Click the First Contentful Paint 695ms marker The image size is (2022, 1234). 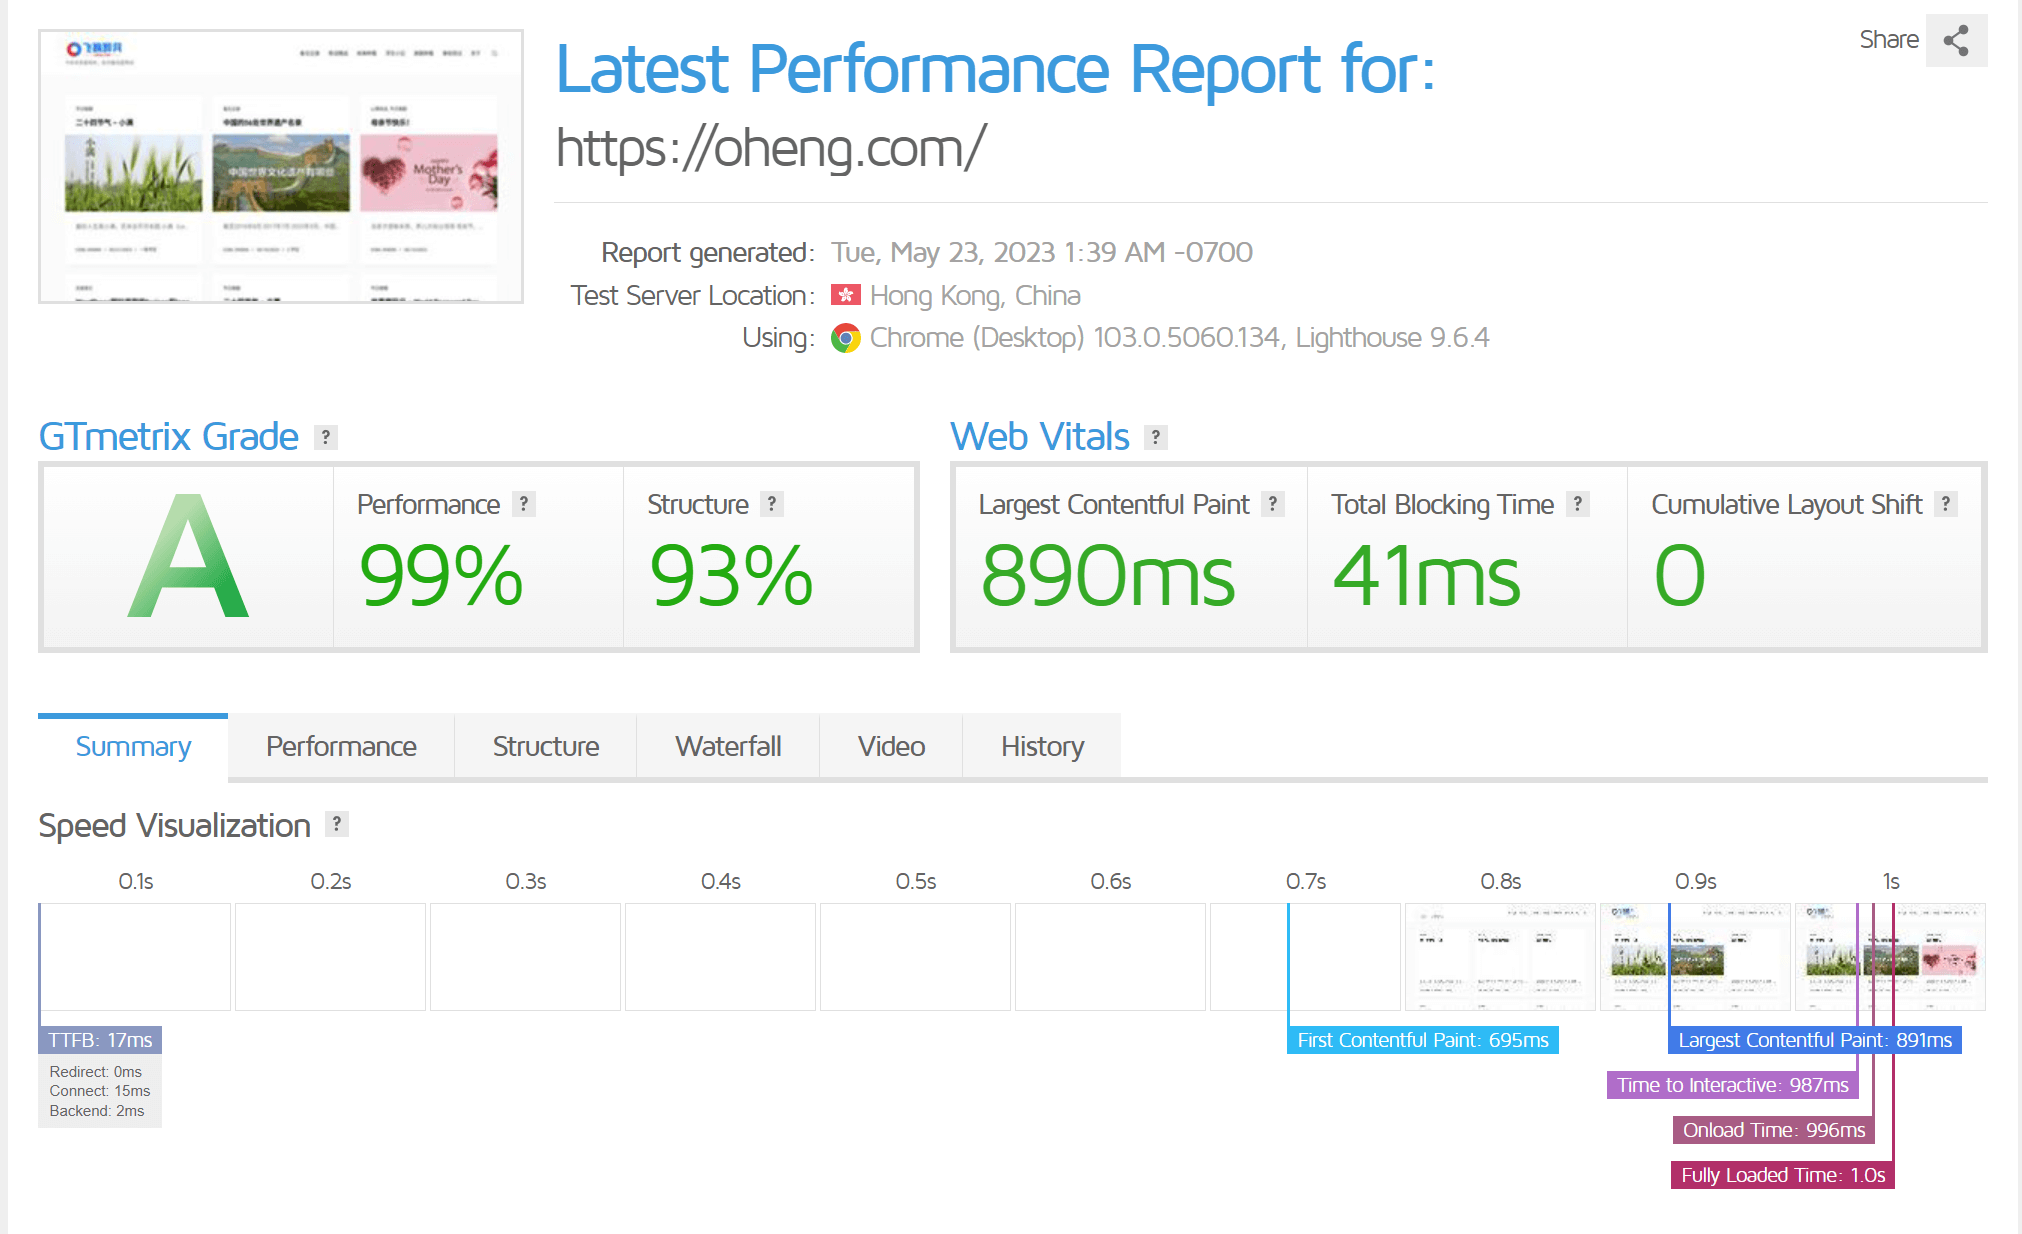click(1422, 1040)
